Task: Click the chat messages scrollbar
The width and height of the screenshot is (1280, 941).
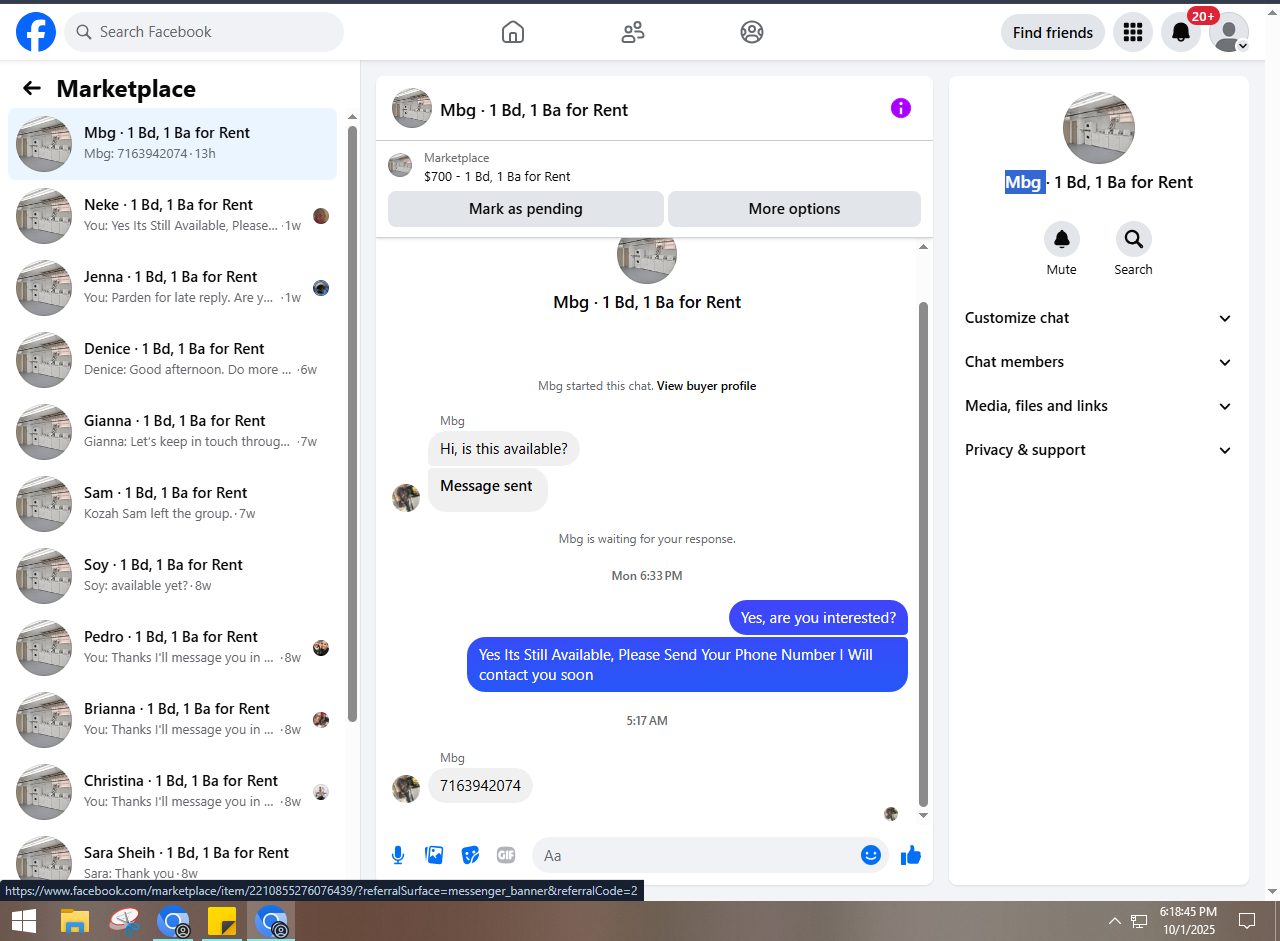Action: pyautogui.click(x=924, y=554)
